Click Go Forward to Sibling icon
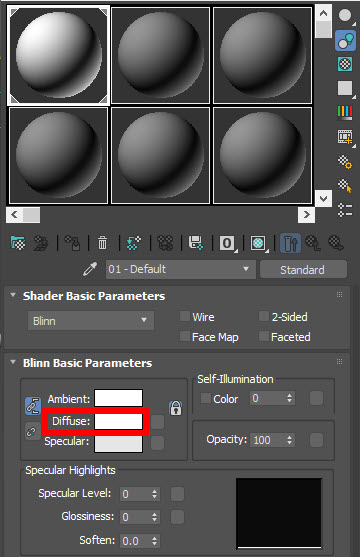 [336, 243]
